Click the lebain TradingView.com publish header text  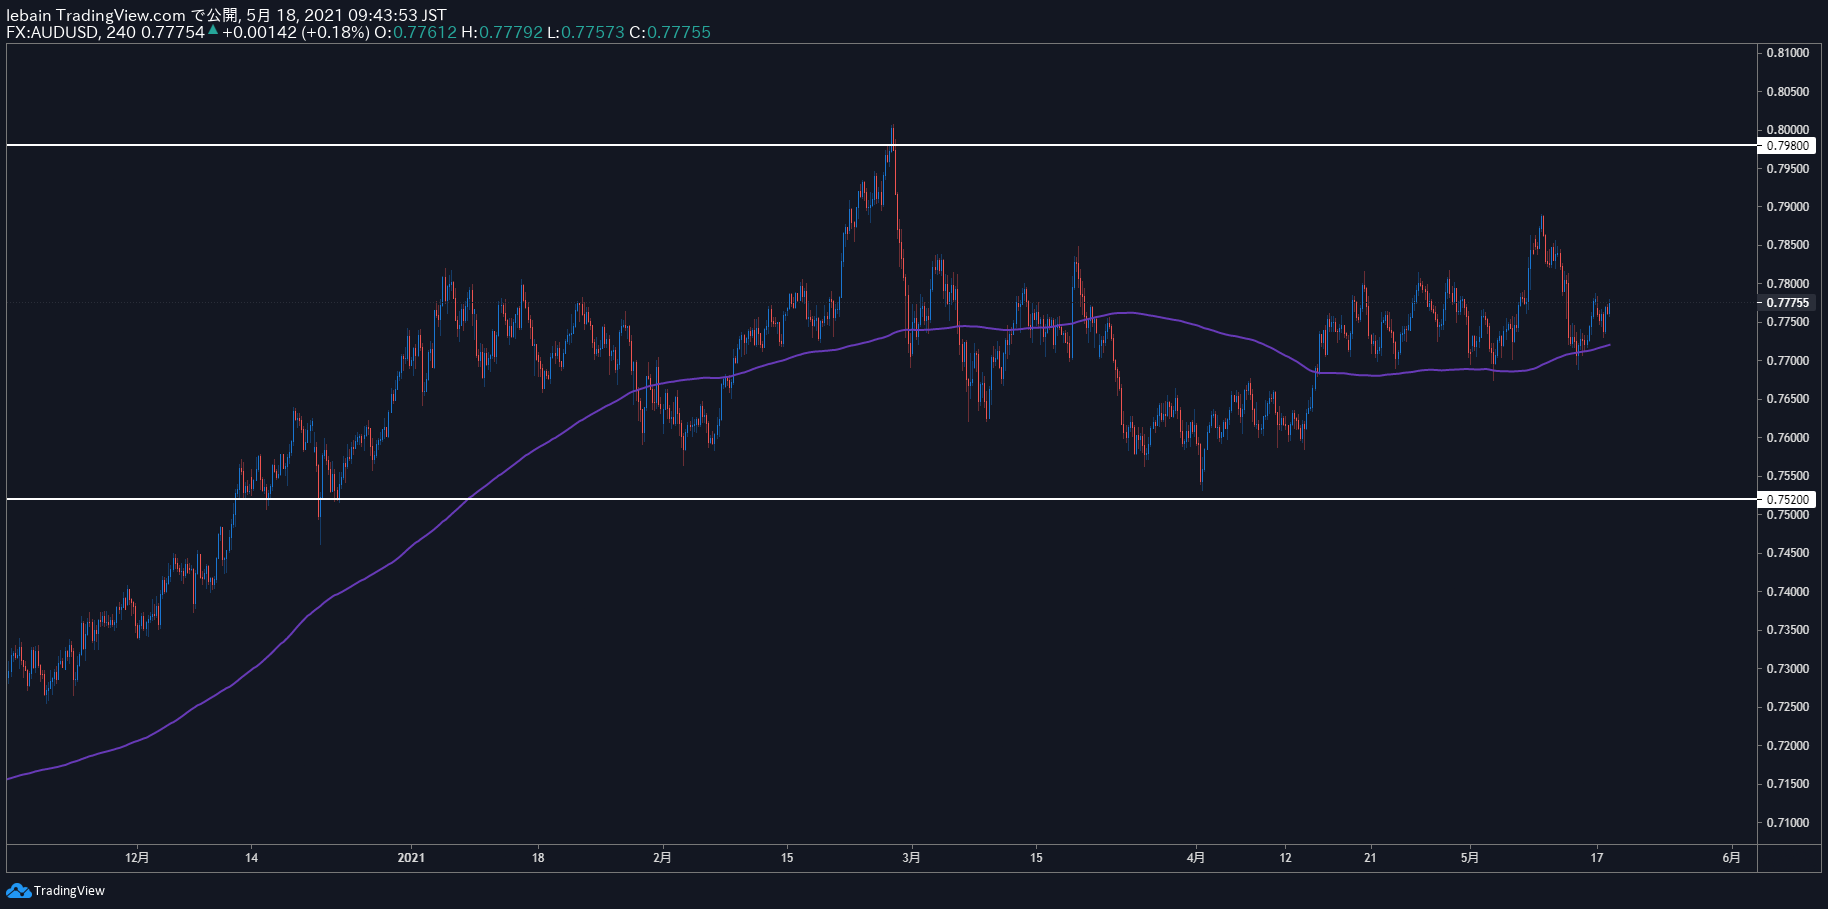click(226, 15)
